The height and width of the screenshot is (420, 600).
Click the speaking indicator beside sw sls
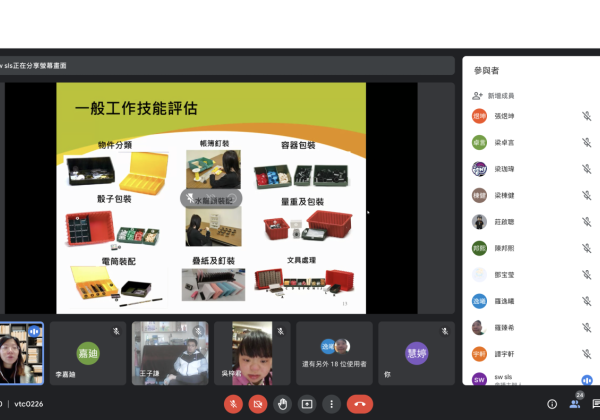pyautogui.click(x=587, y=380)
